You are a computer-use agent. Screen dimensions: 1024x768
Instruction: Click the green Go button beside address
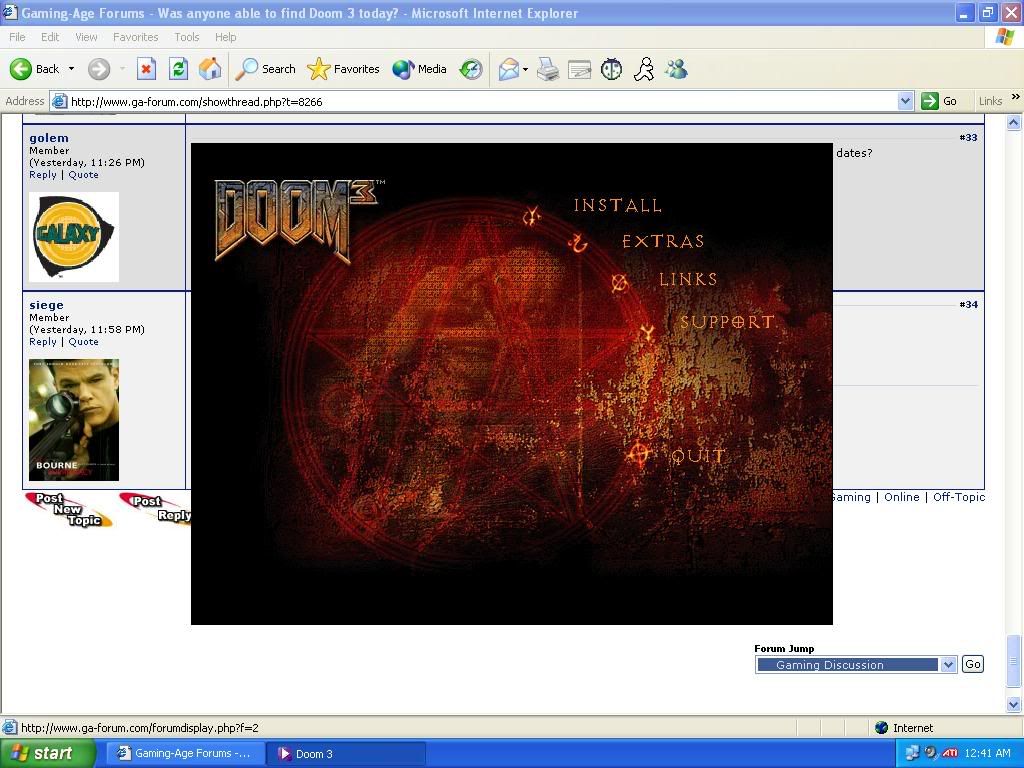[x=939, y=101]
